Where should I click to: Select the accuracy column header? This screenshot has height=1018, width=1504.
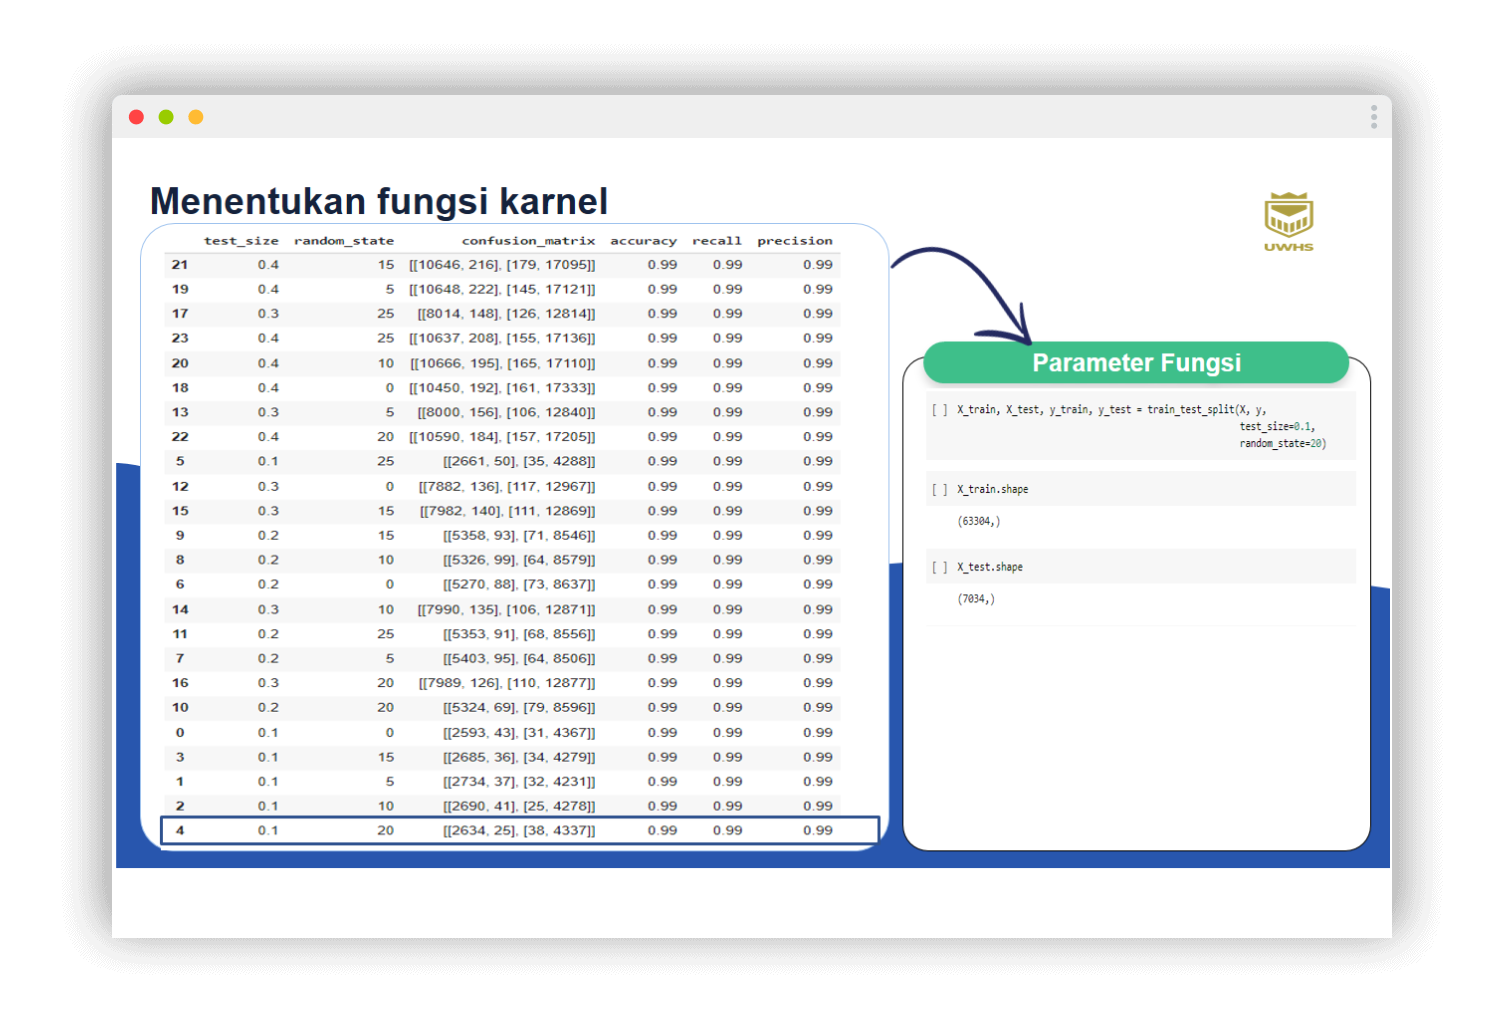pos(643,241)
